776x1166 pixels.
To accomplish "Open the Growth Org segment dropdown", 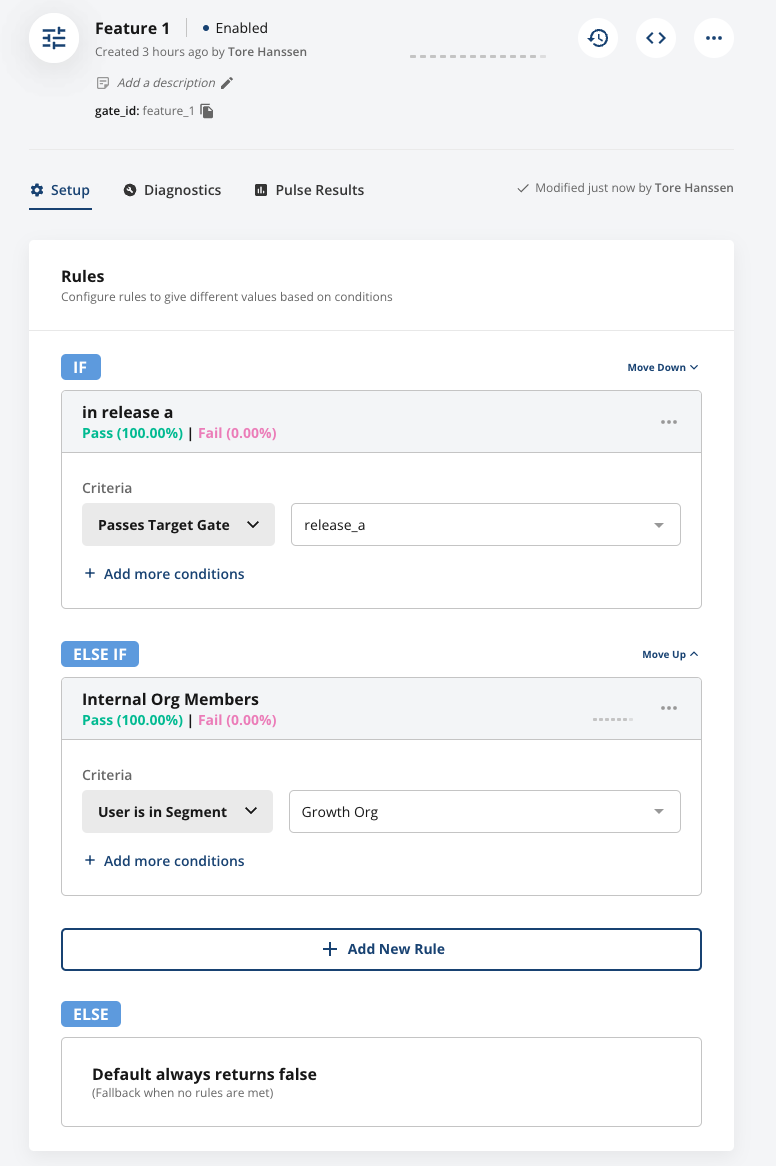I will (484, 811).
